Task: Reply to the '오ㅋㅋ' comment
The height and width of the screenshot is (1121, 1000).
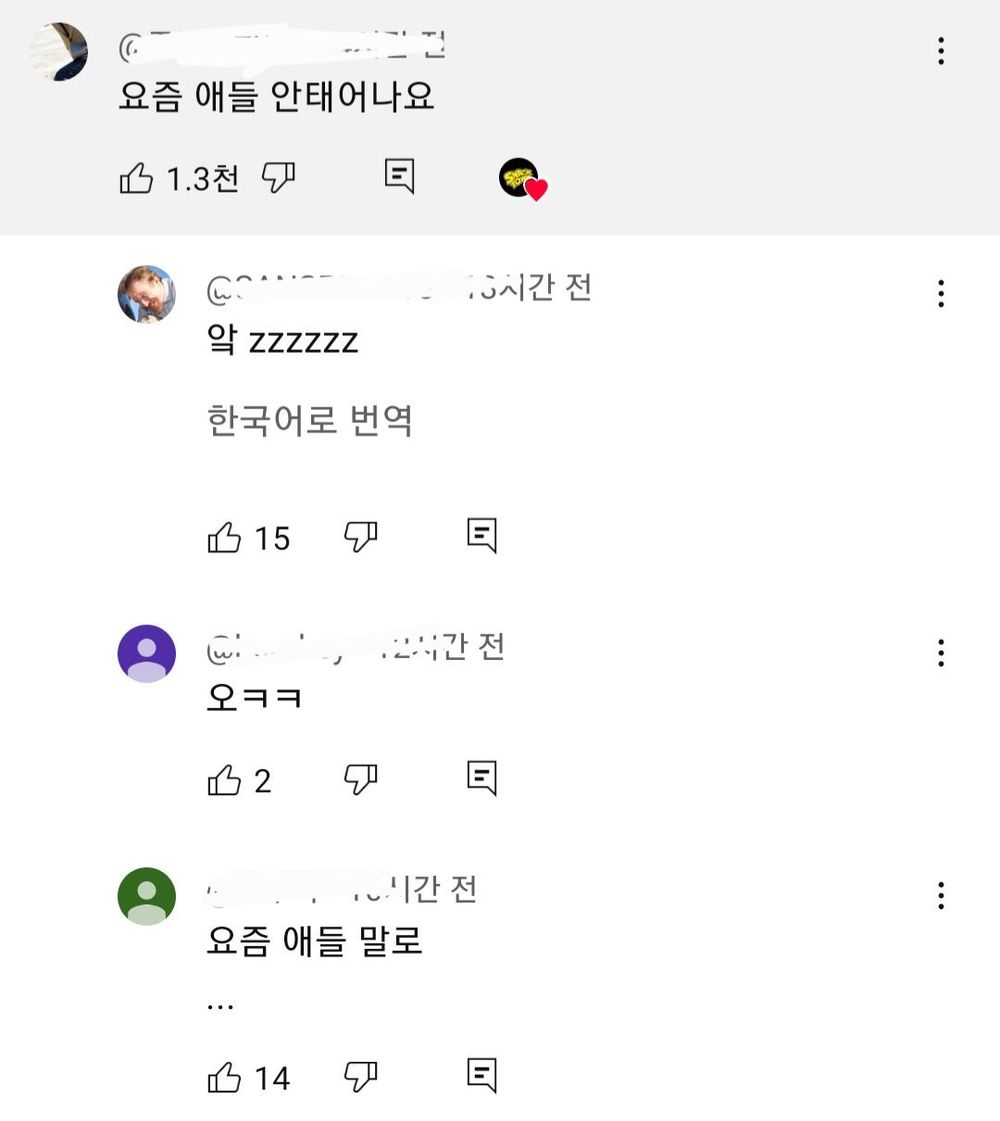Action: (x=482, y=777)
